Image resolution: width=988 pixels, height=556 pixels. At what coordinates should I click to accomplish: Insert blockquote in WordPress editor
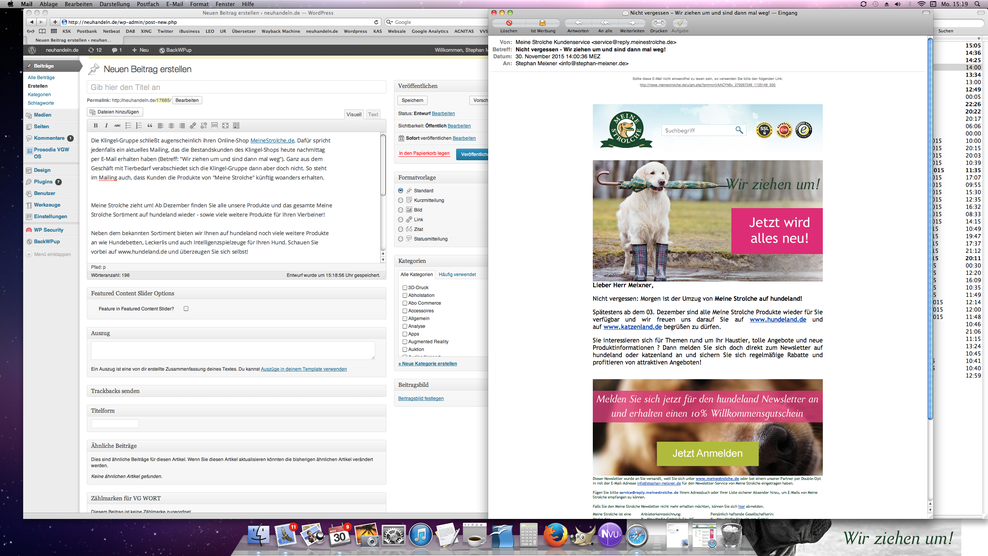pyautogui.click(x=150, y=125)
